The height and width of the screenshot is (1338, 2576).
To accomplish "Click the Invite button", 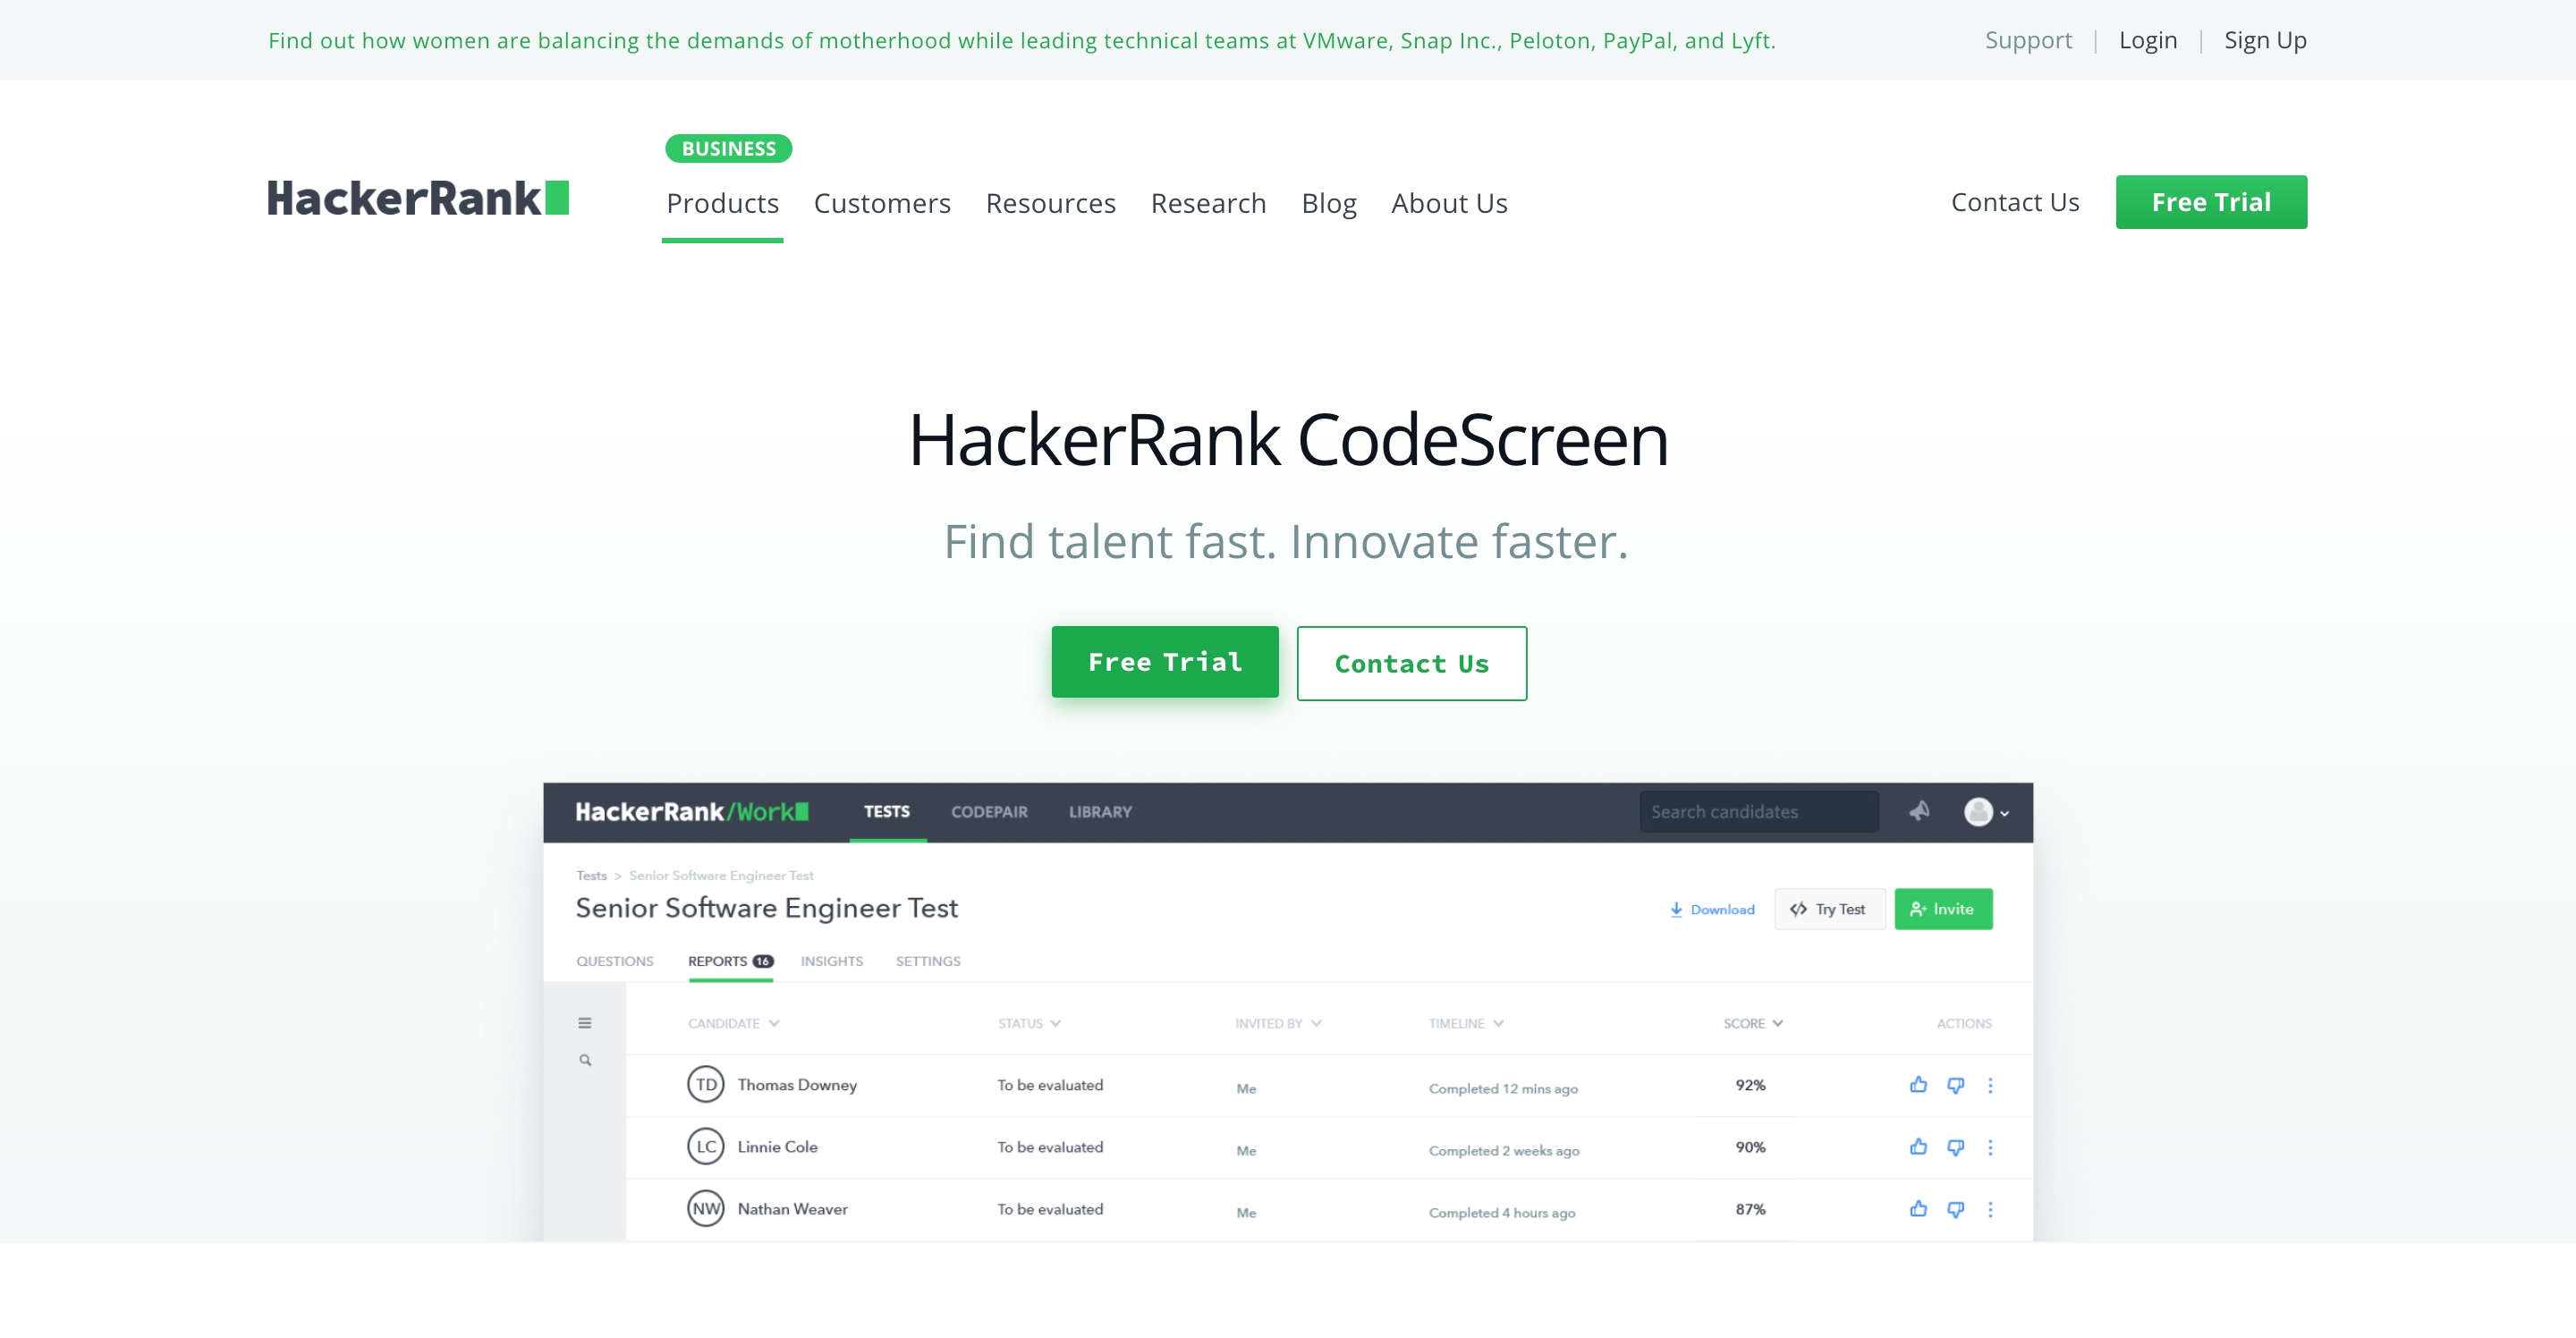I will (1943, 909).
